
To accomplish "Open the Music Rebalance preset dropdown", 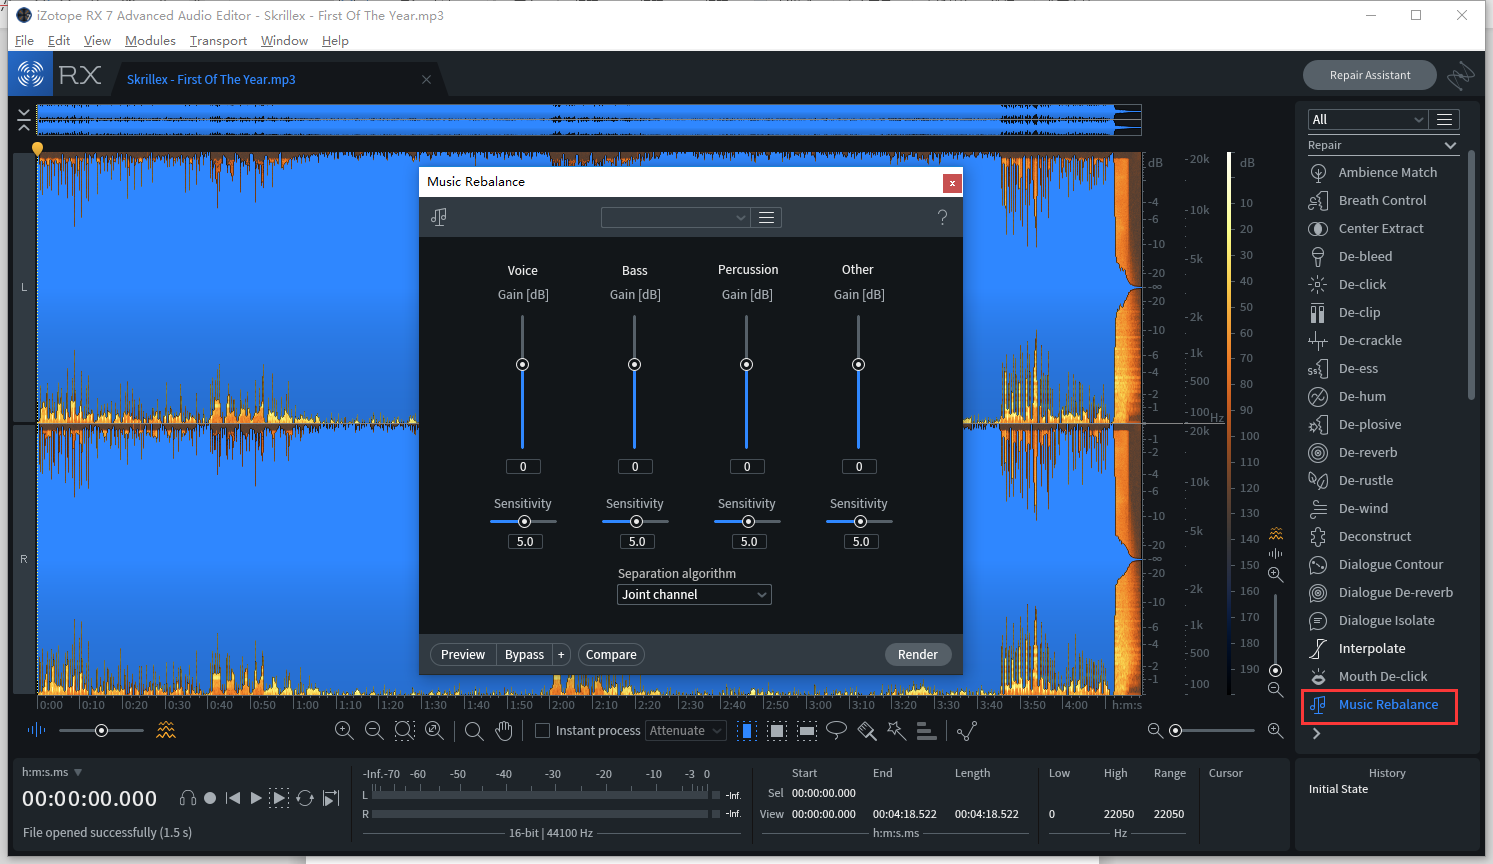I will [675, 217].
